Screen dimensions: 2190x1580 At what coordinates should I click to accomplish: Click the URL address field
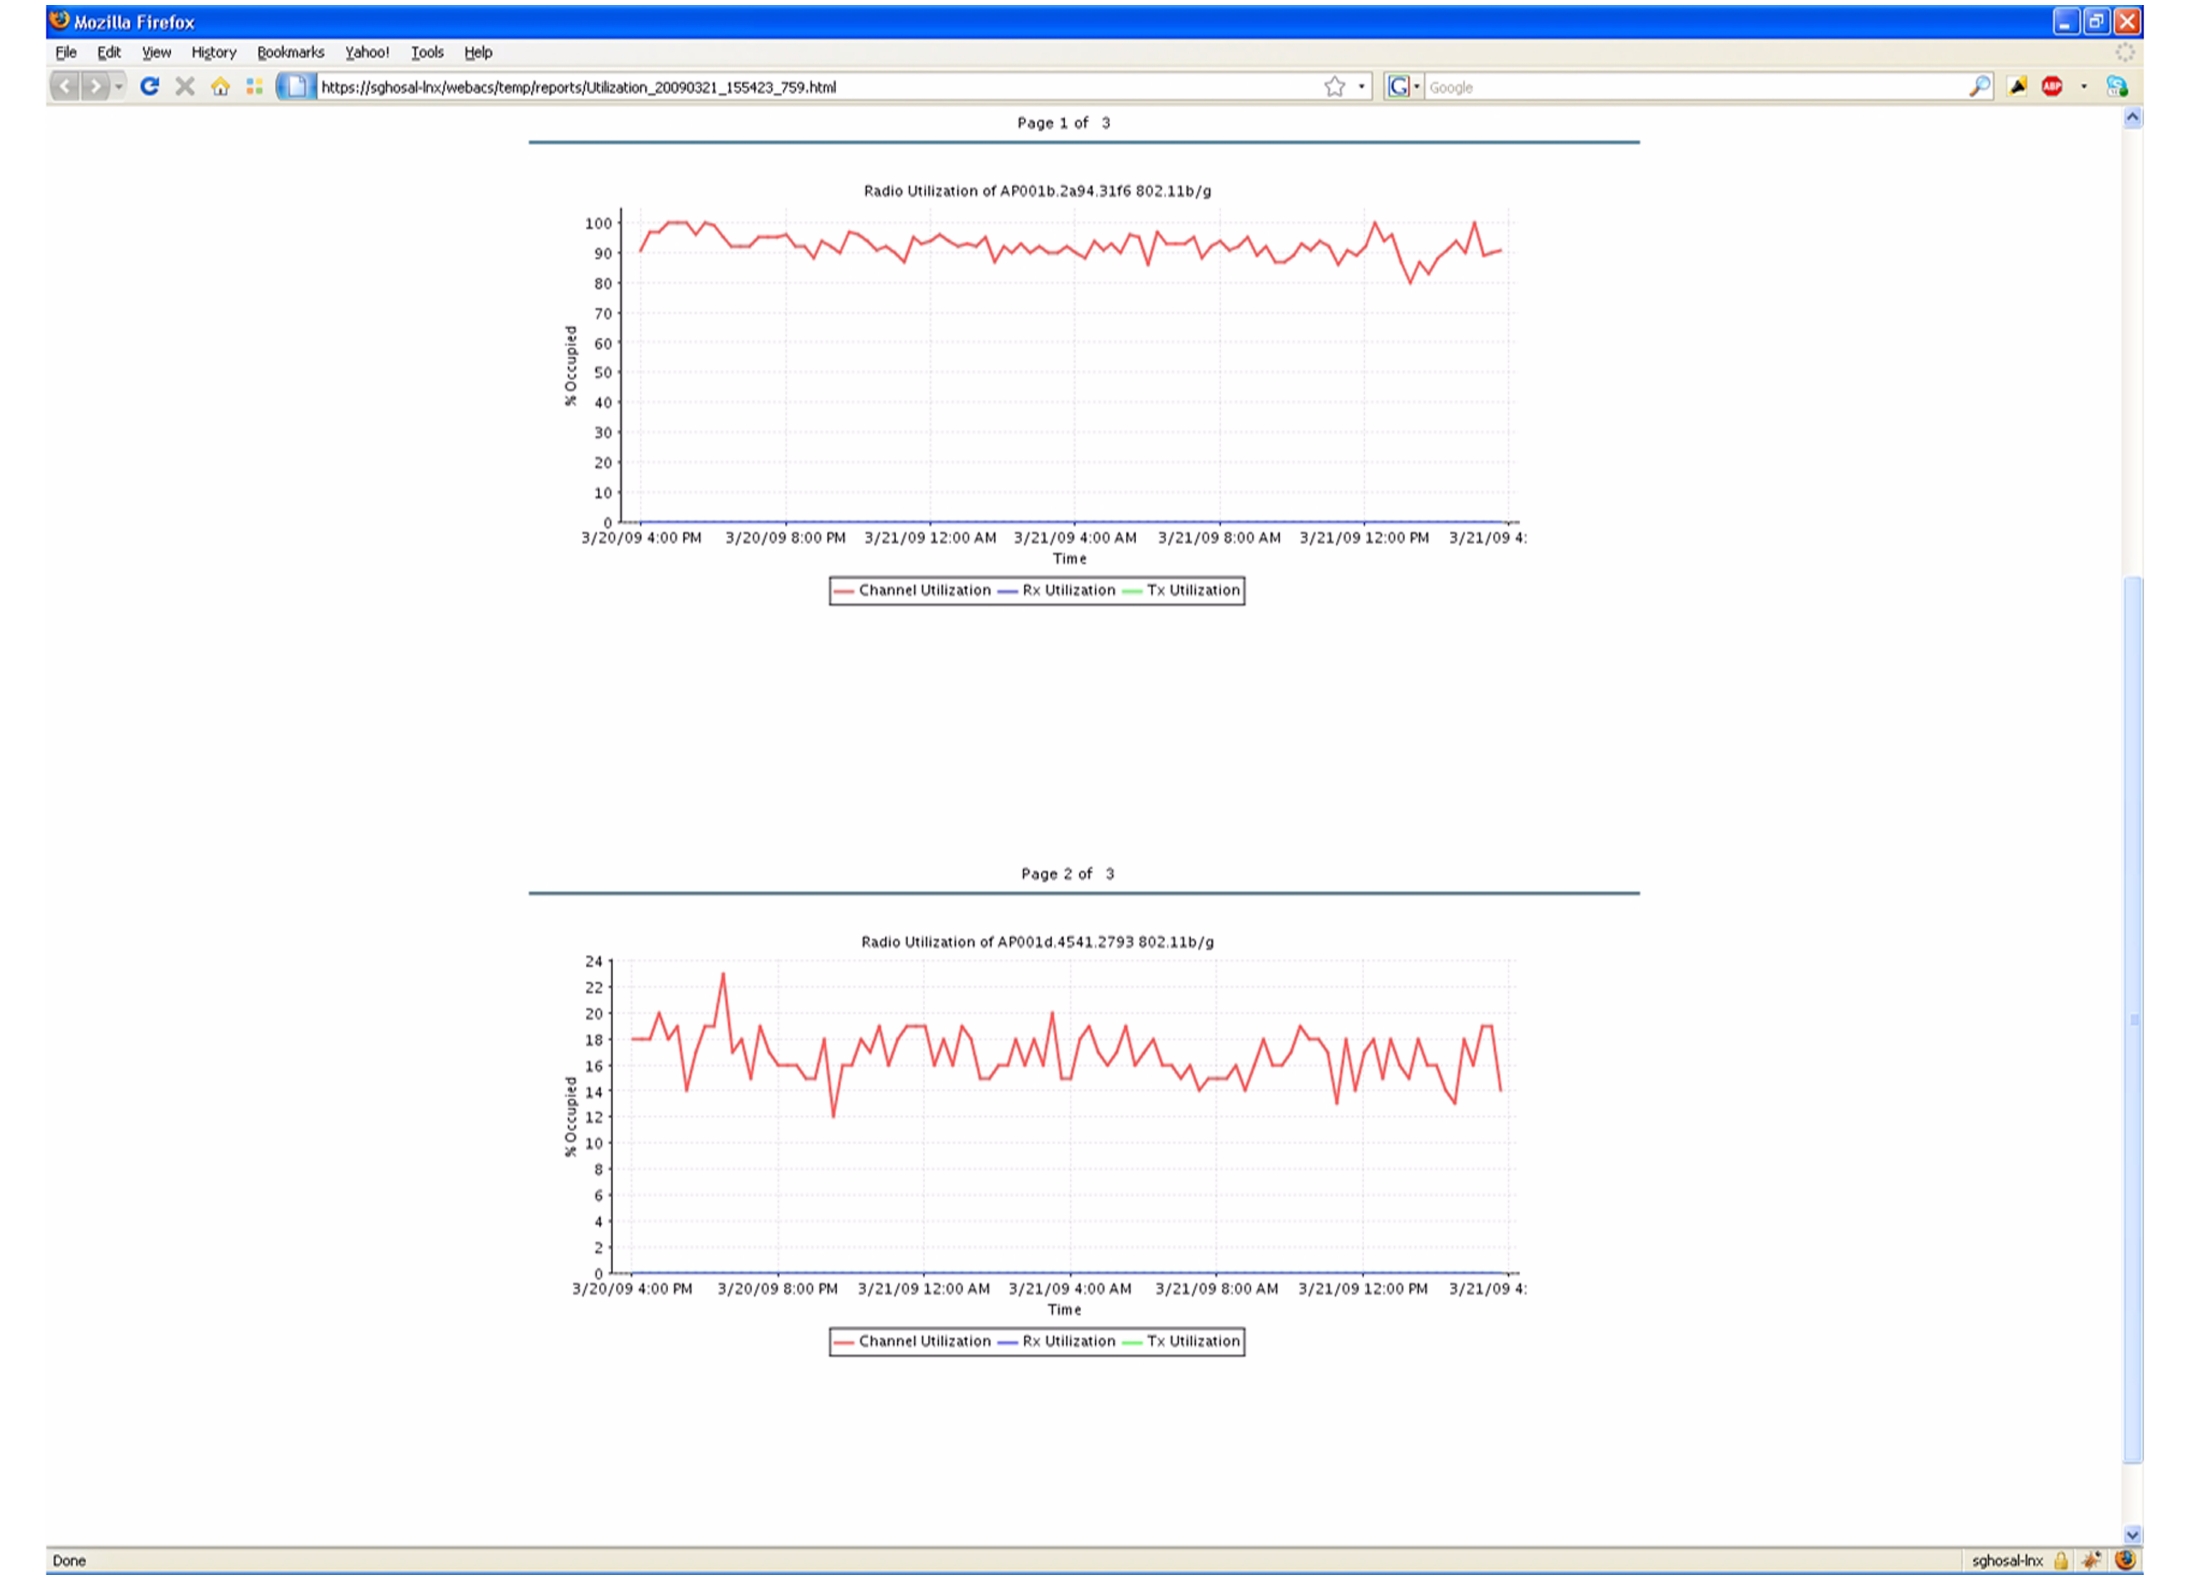(x=817, y=87)
